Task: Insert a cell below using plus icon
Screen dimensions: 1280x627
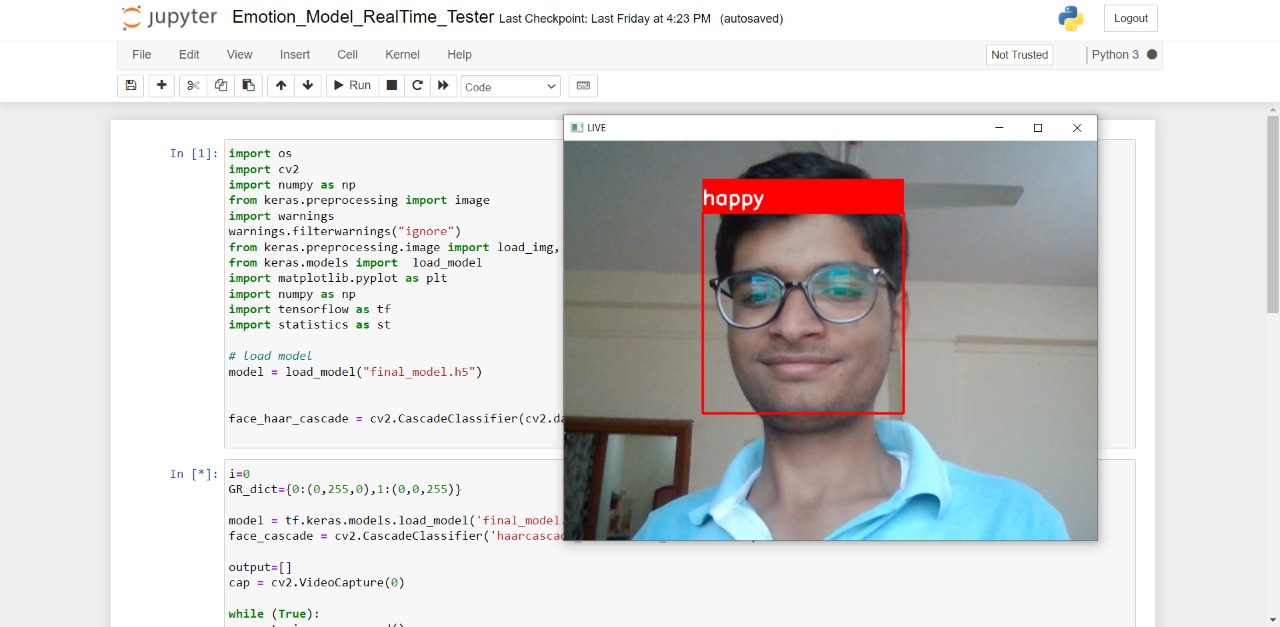Action: [161, 86]
